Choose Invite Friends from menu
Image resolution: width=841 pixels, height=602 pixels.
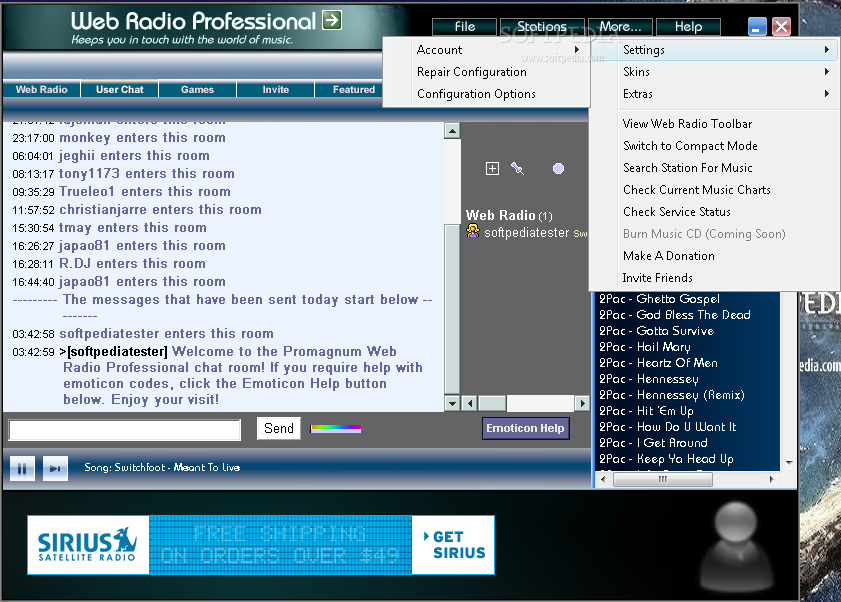[x=715, y=278]
